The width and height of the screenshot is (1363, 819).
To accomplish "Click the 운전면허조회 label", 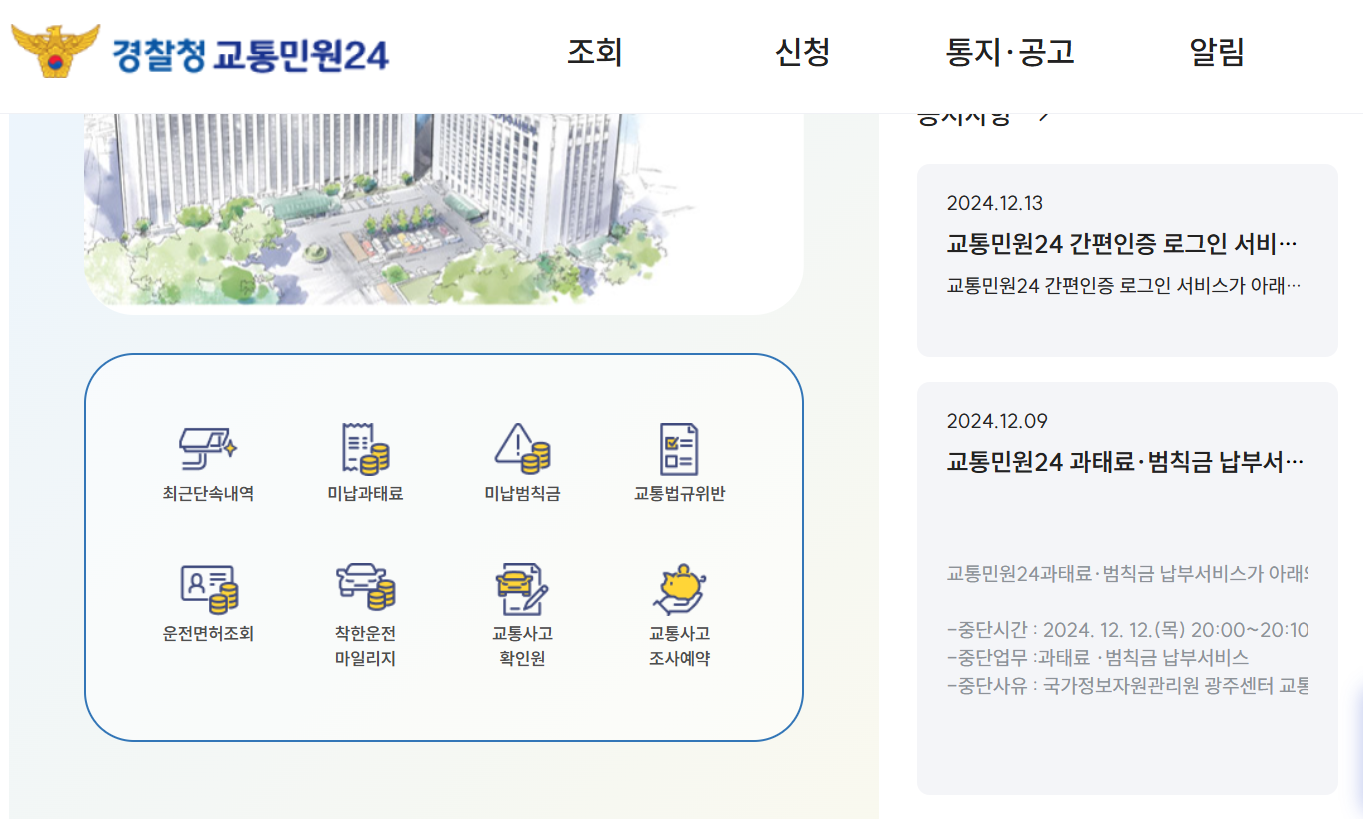I will coord(208,634).
